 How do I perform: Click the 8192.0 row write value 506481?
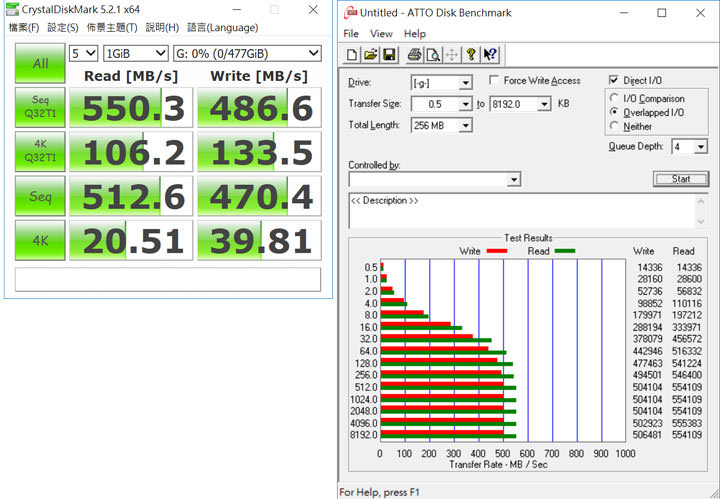point(647,435)
